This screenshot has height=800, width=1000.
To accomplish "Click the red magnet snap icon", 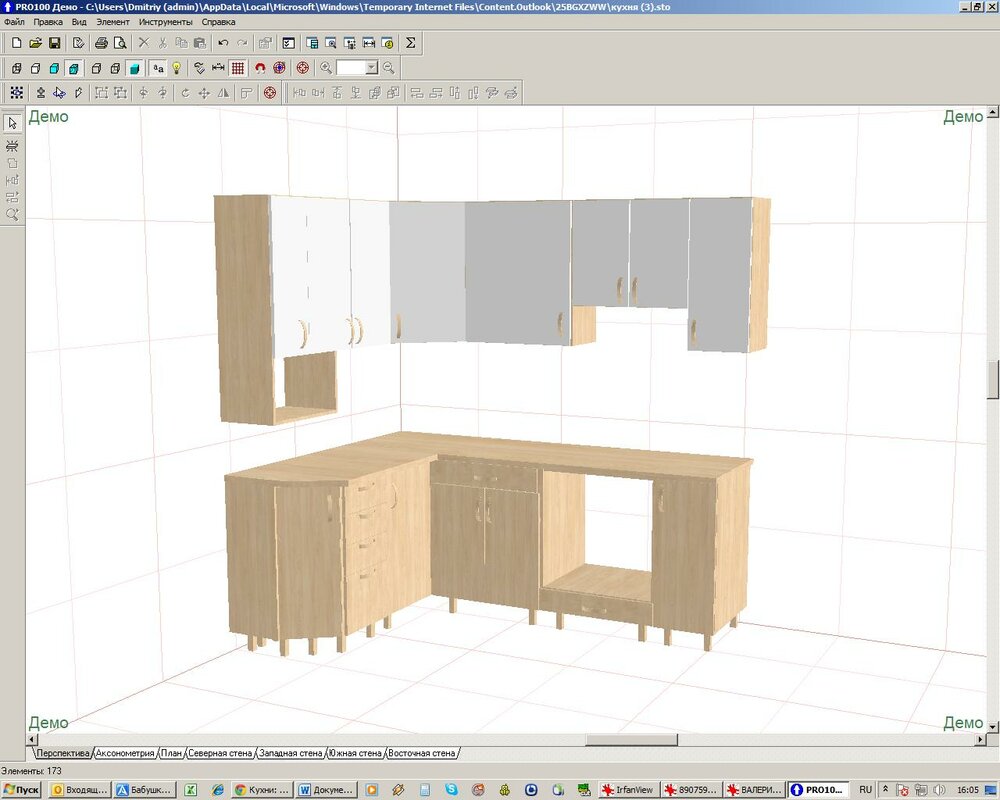I will [x=260, y=68].
